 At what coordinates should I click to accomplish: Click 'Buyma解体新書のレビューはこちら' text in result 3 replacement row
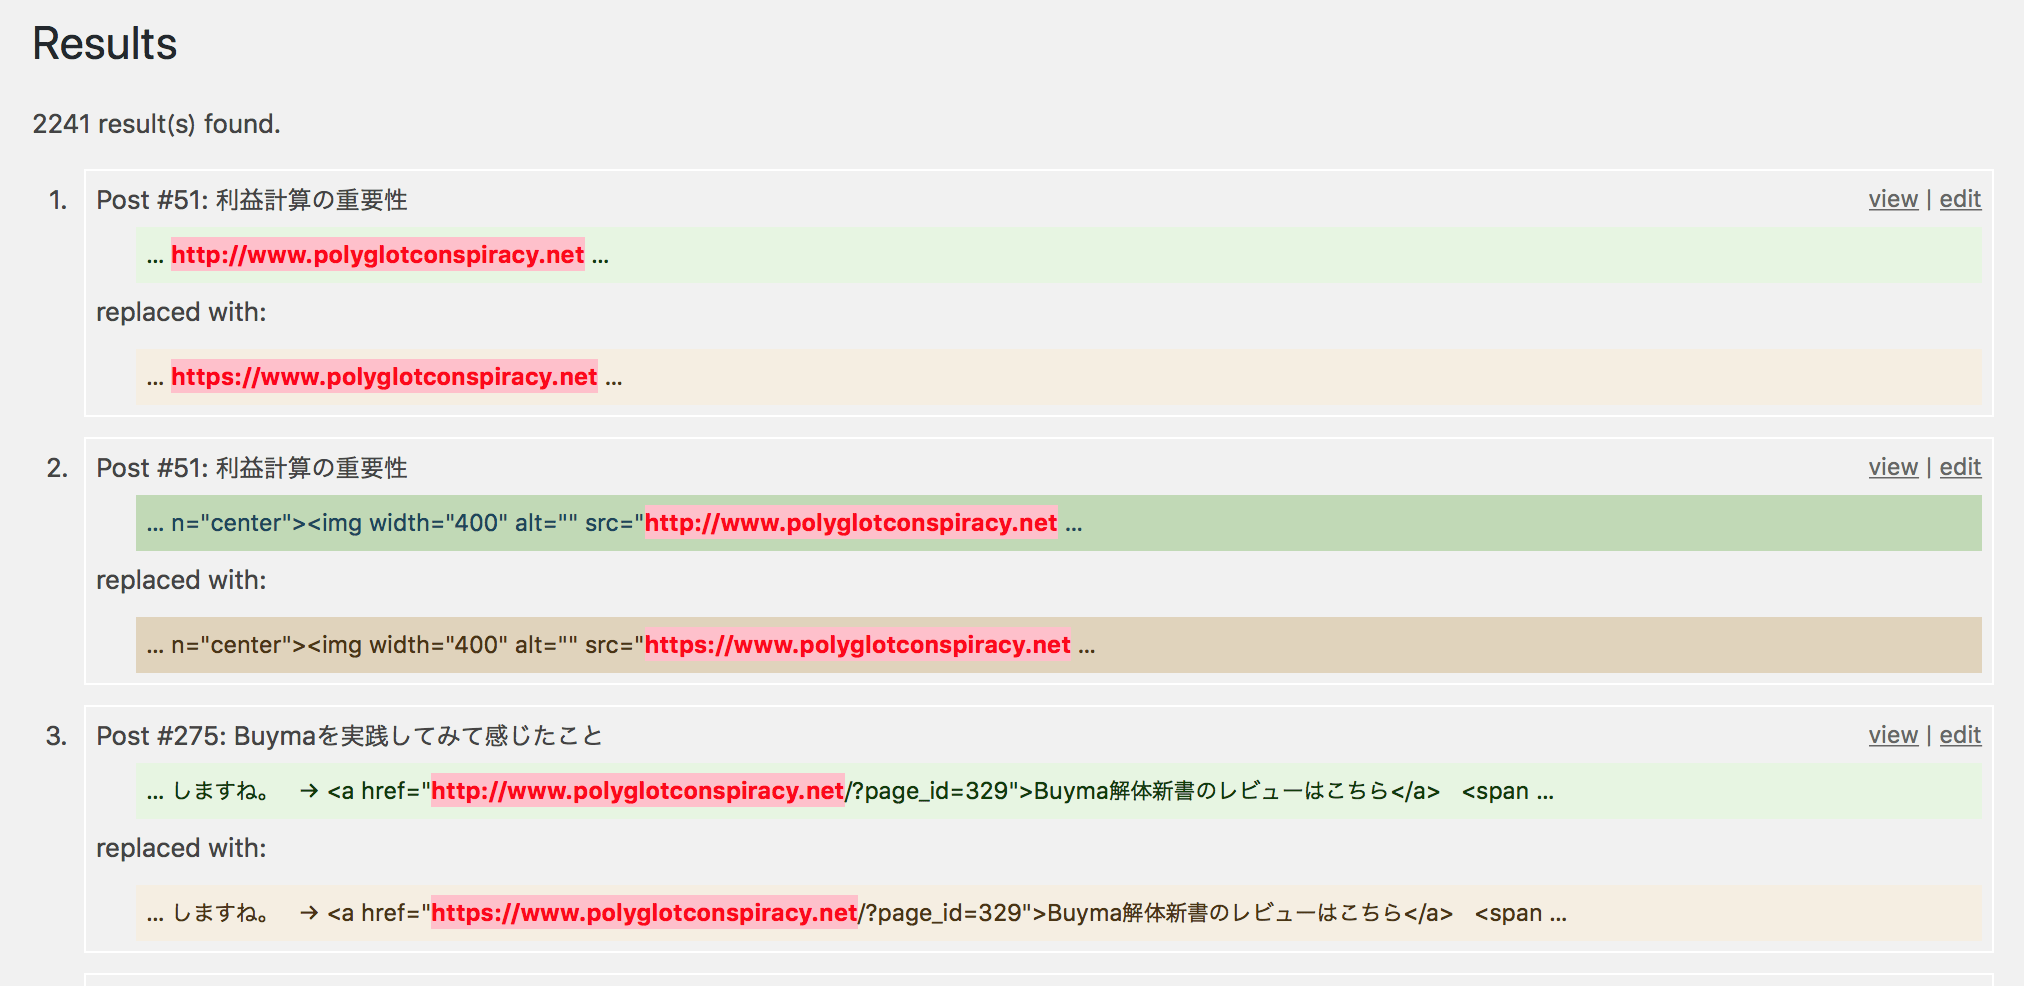[x=1225, y=913]
